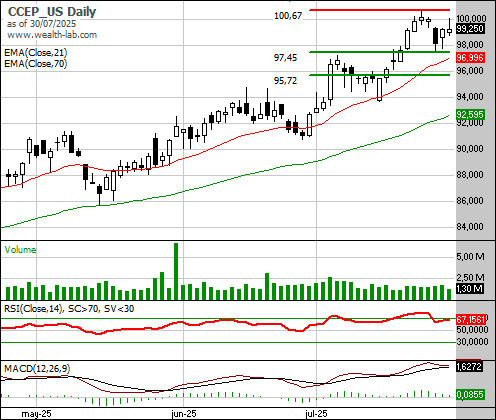Image resolution: width=496 pixels, height=420 pixels.
Task: Click the MACD histogram value tag 0,0855
Action: (x=470, y=395)
